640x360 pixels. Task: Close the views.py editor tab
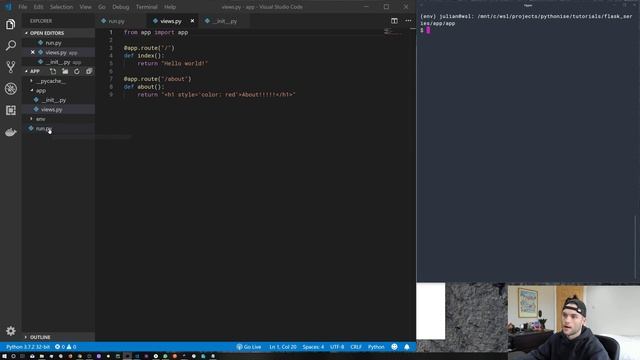pyautogui.click(x=192, y=21)
